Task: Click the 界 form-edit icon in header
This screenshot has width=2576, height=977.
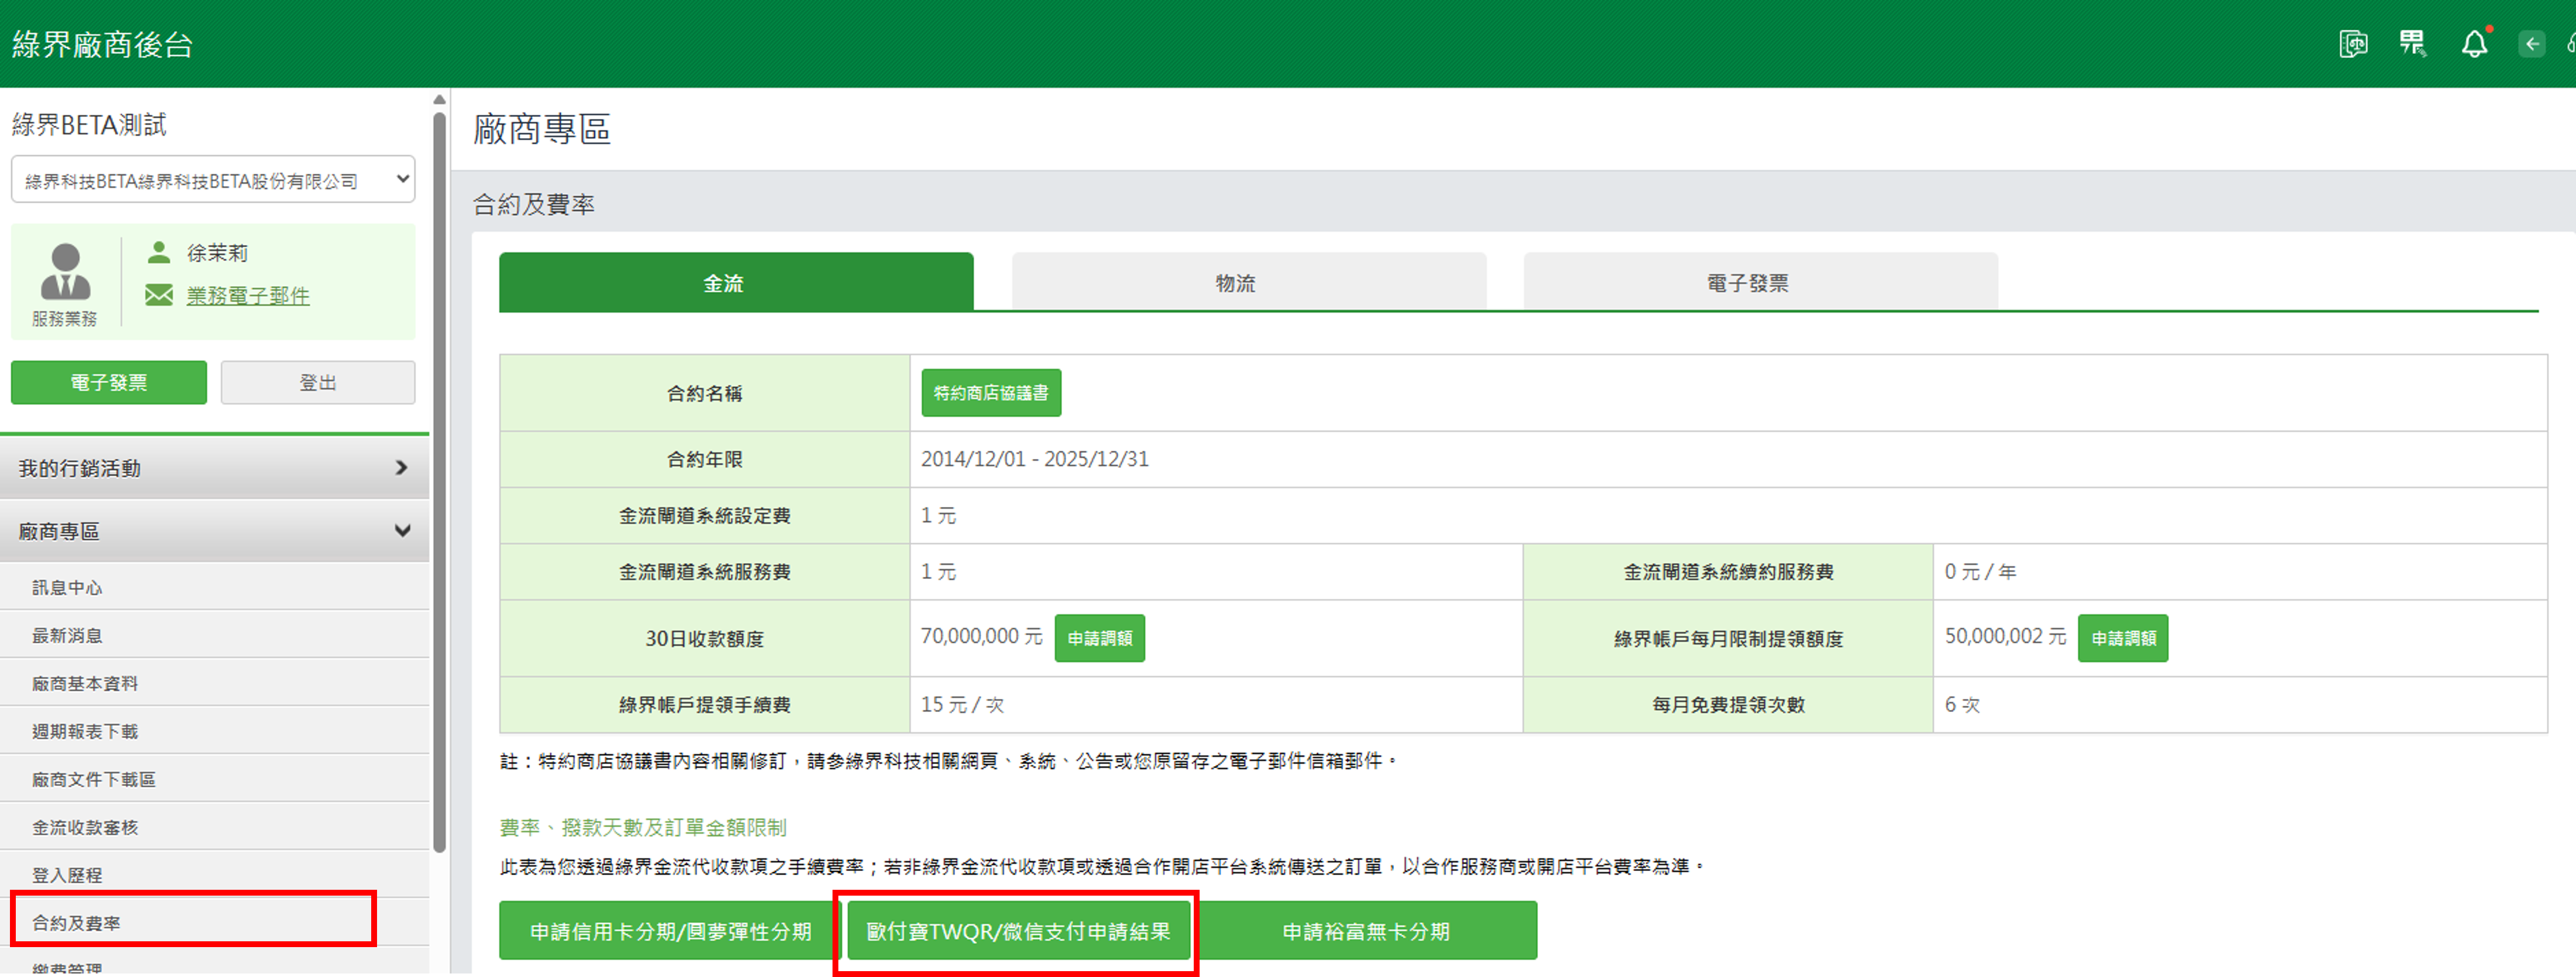Action: click(x=2413, y=44)
